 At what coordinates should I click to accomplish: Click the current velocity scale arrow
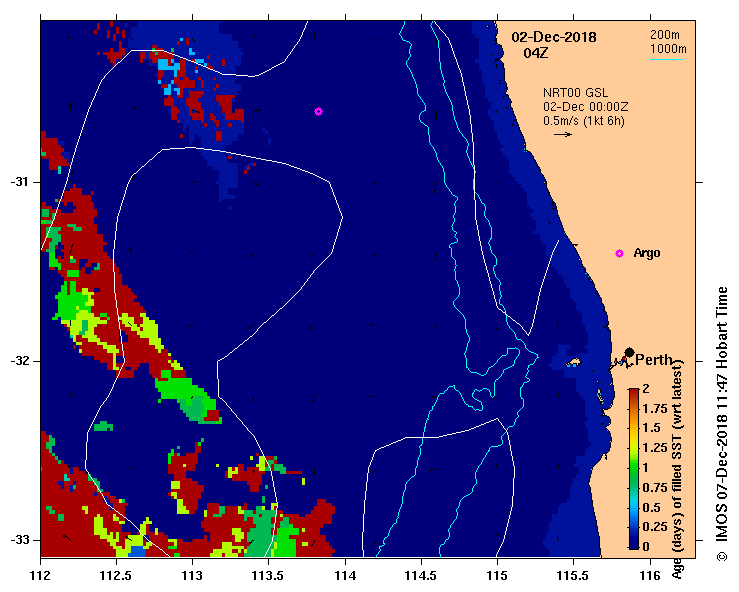563,134
